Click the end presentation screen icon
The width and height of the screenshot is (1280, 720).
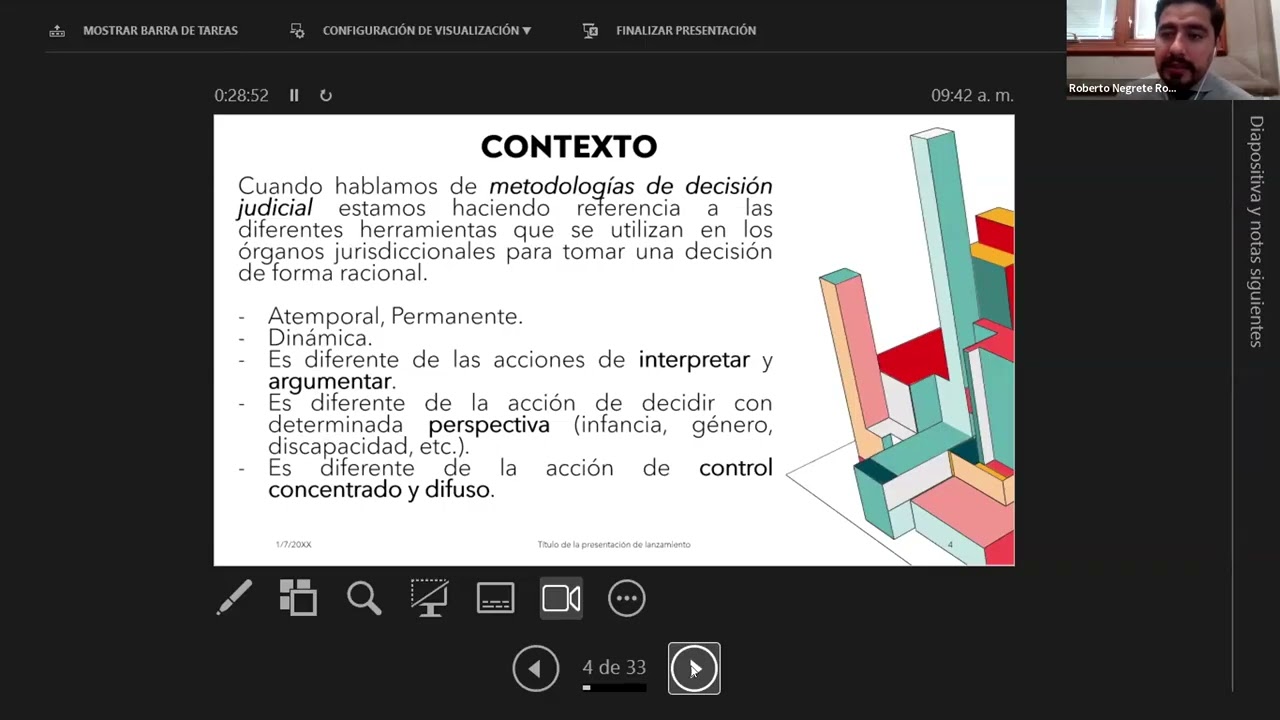point(590,31)
